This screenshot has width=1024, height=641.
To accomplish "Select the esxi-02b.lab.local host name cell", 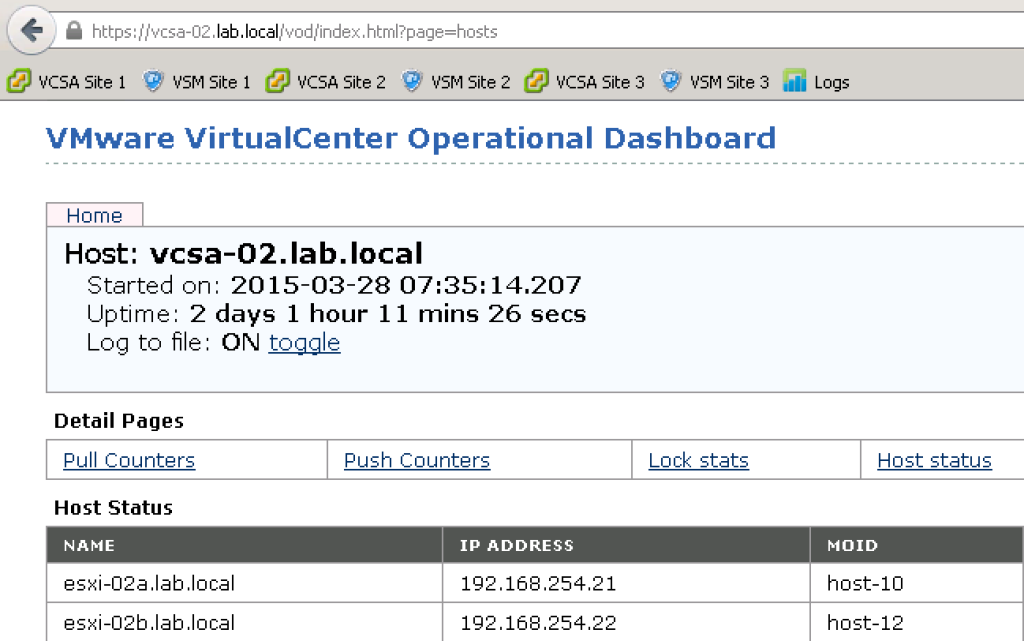I will 244,622.
